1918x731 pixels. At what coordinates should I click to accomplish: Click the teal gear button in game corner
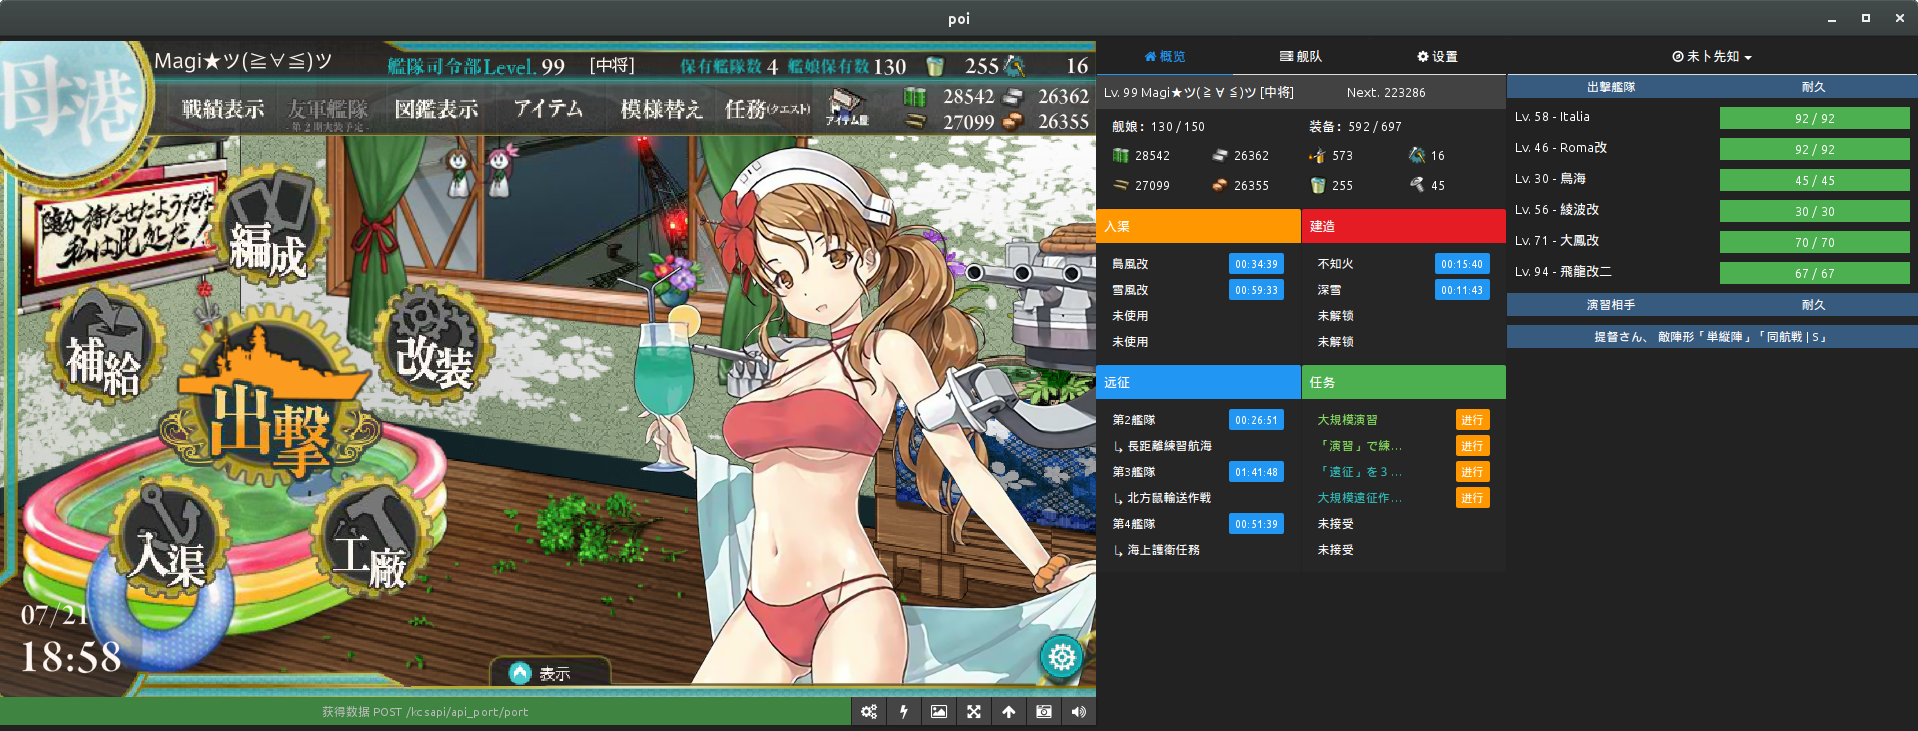(x=1061, y=657)
